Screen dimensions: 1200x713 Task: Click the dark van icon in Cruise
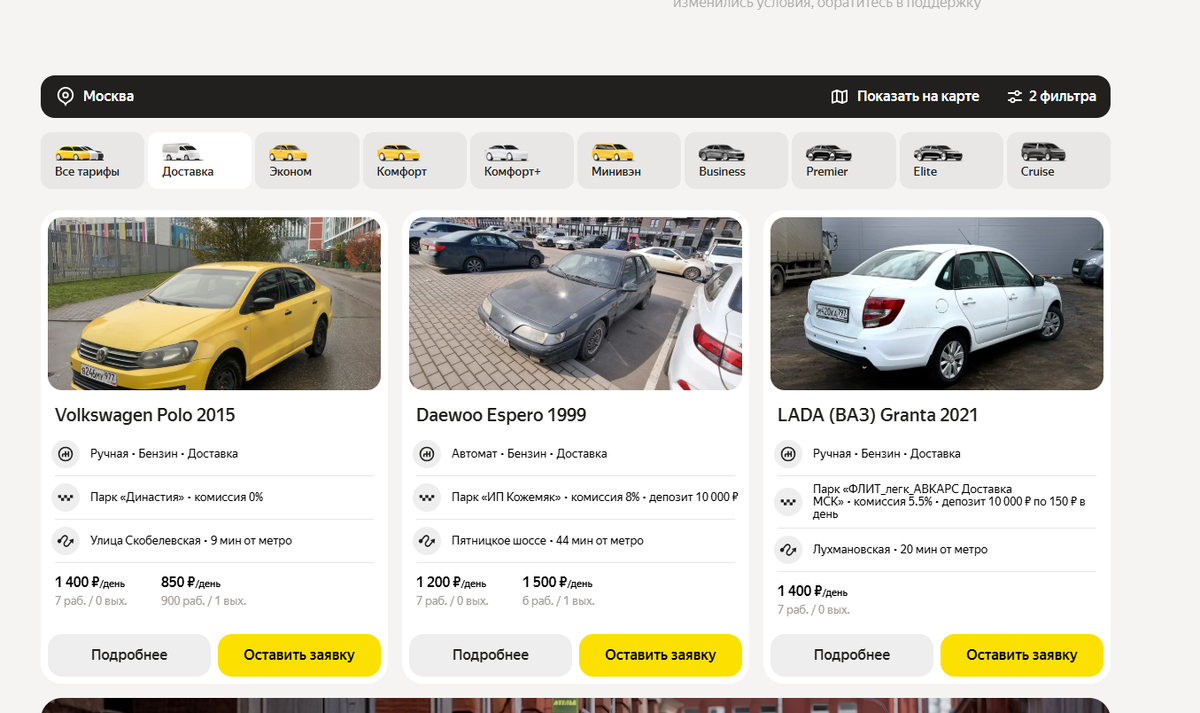(x=1043, y=153)
